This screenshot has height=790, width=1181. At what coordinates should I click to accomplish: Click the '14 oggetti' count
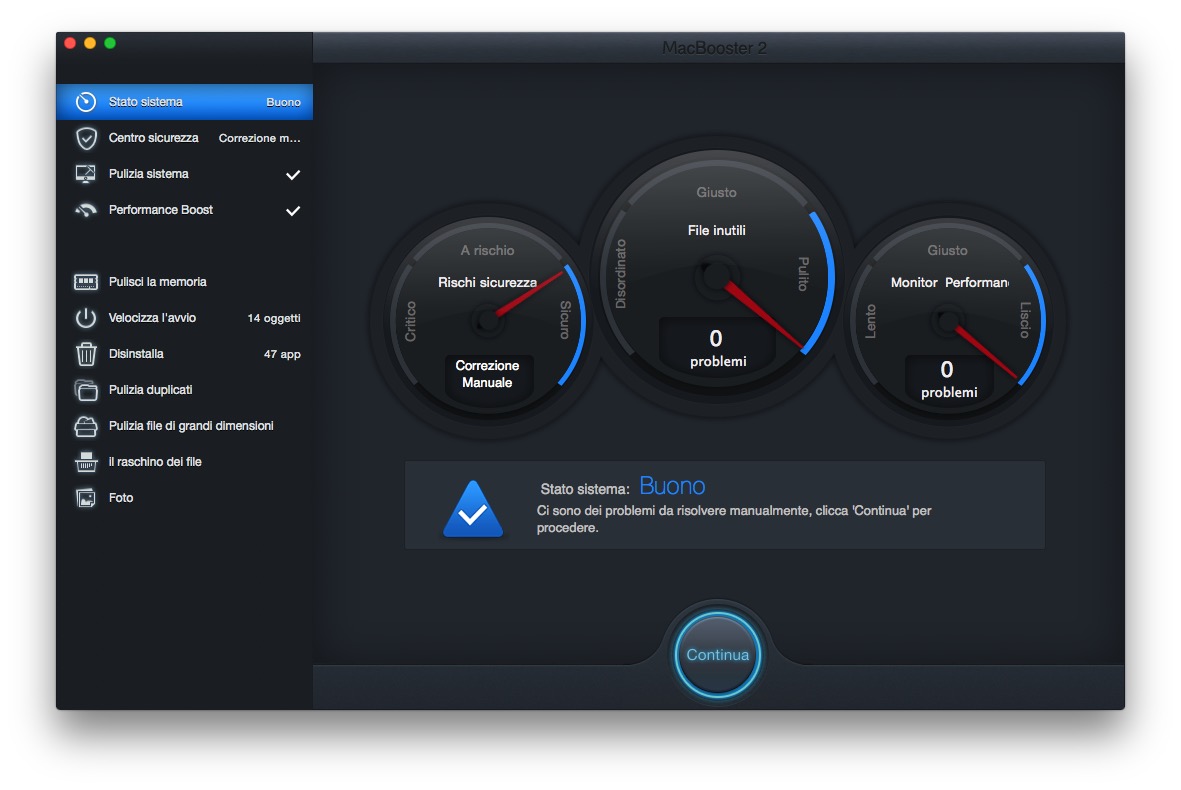click(x=274, y=319)
